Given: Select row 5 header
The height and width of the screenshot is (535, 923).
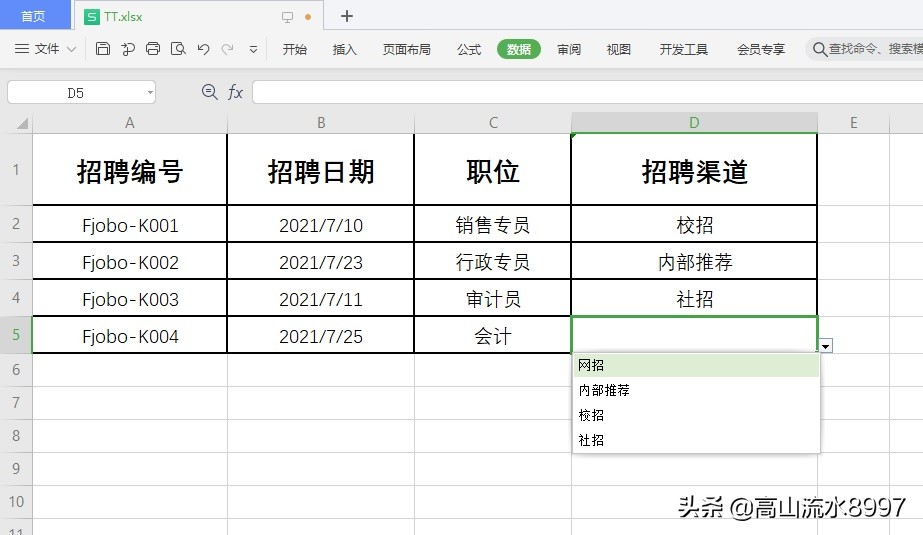Looking at the screenshot, I should point(16,335).
